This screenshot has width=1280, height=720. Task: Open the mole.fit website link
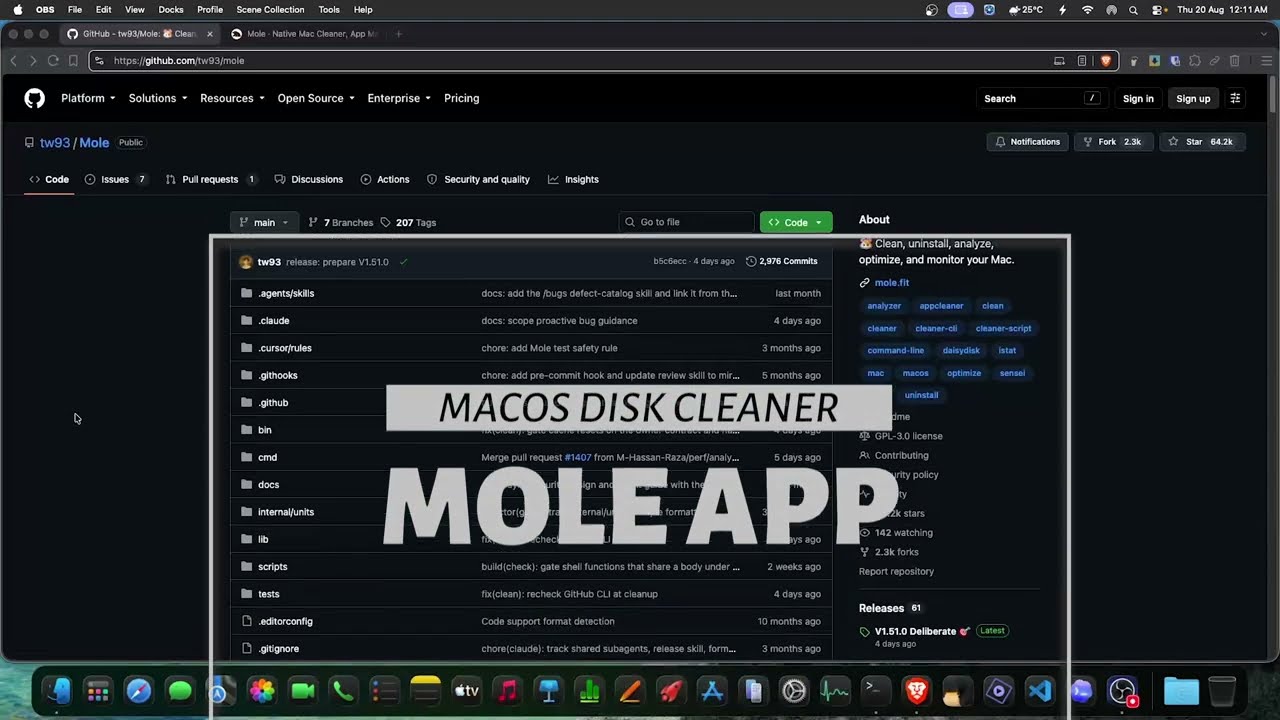coord(892,283)
